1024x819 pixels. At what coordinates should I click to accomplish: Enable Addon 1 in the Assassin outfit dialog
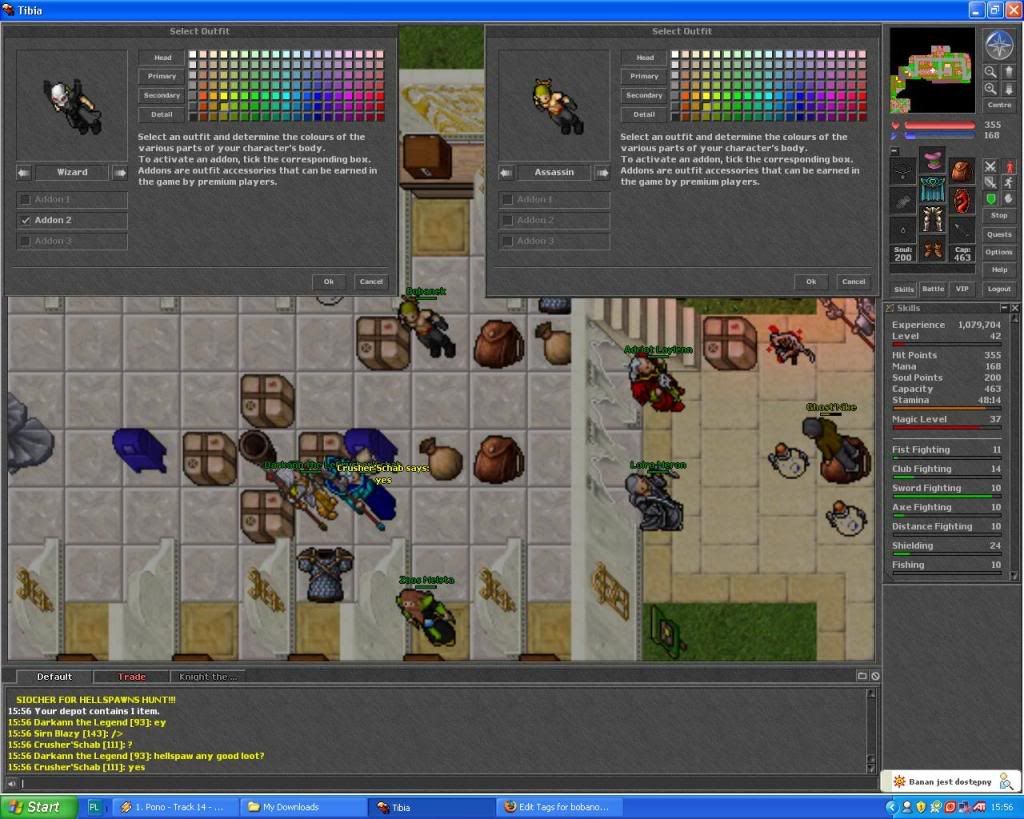point(507,199)
